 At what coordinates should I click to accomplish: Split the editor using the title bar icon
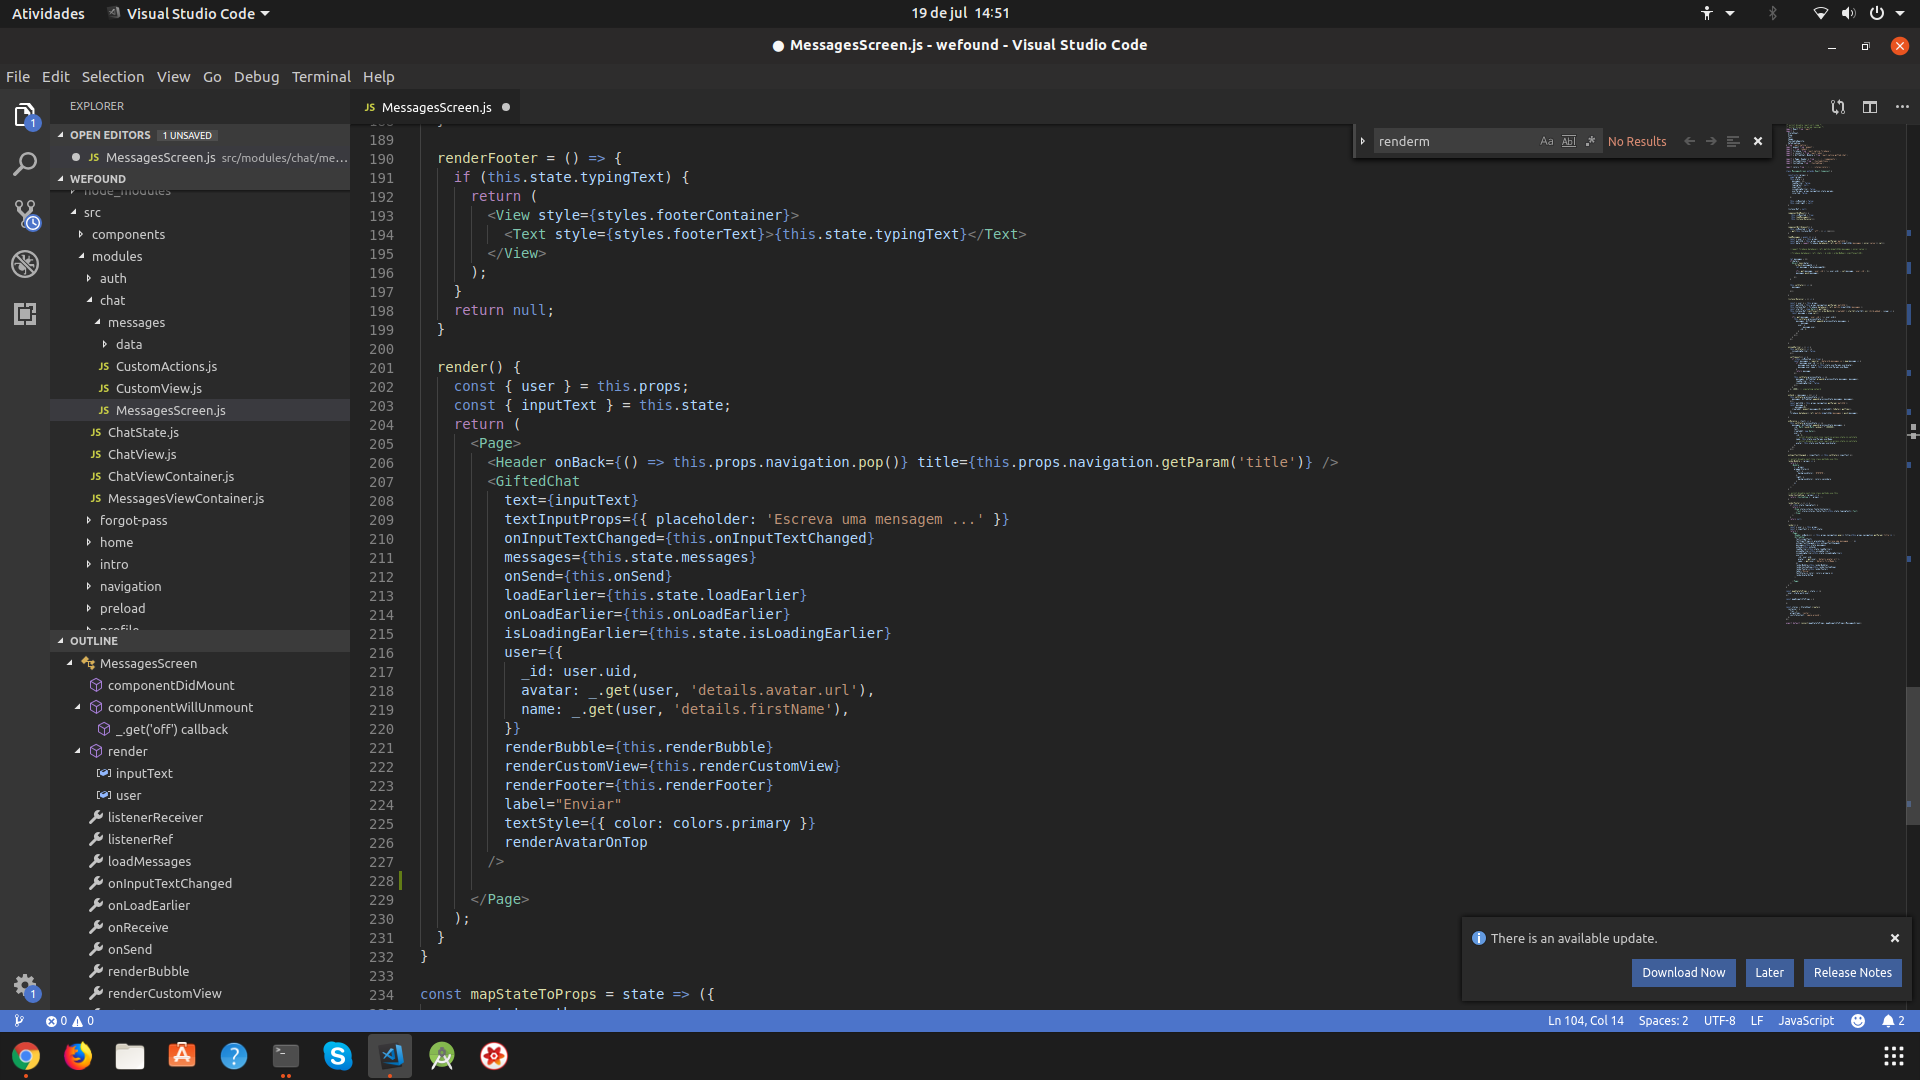point(1870,107)
